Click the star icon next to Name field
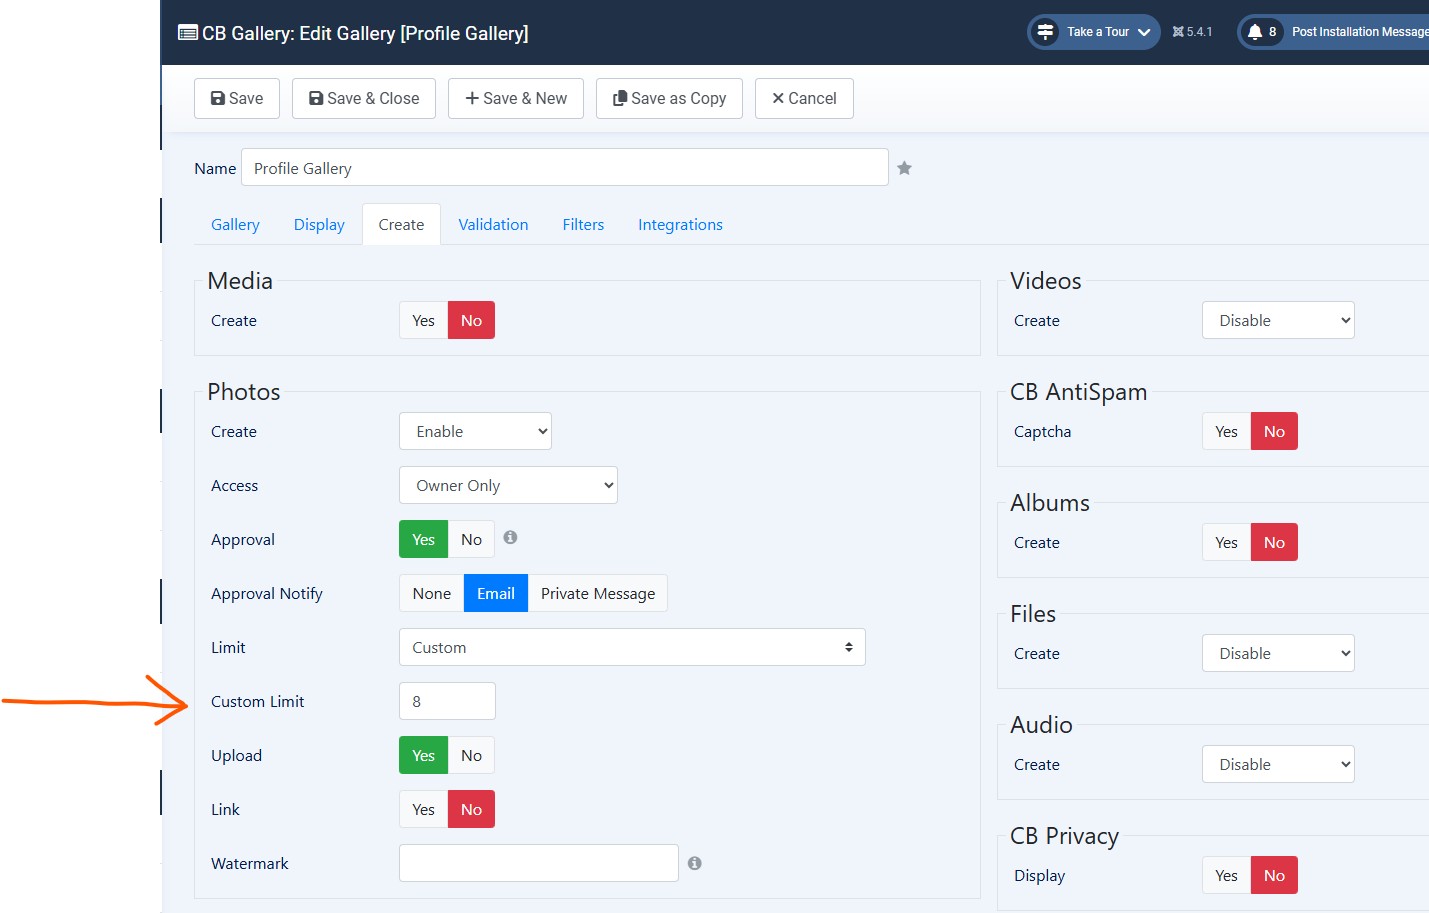Viewport: 1429px width, 913px height. click(904, 168)
